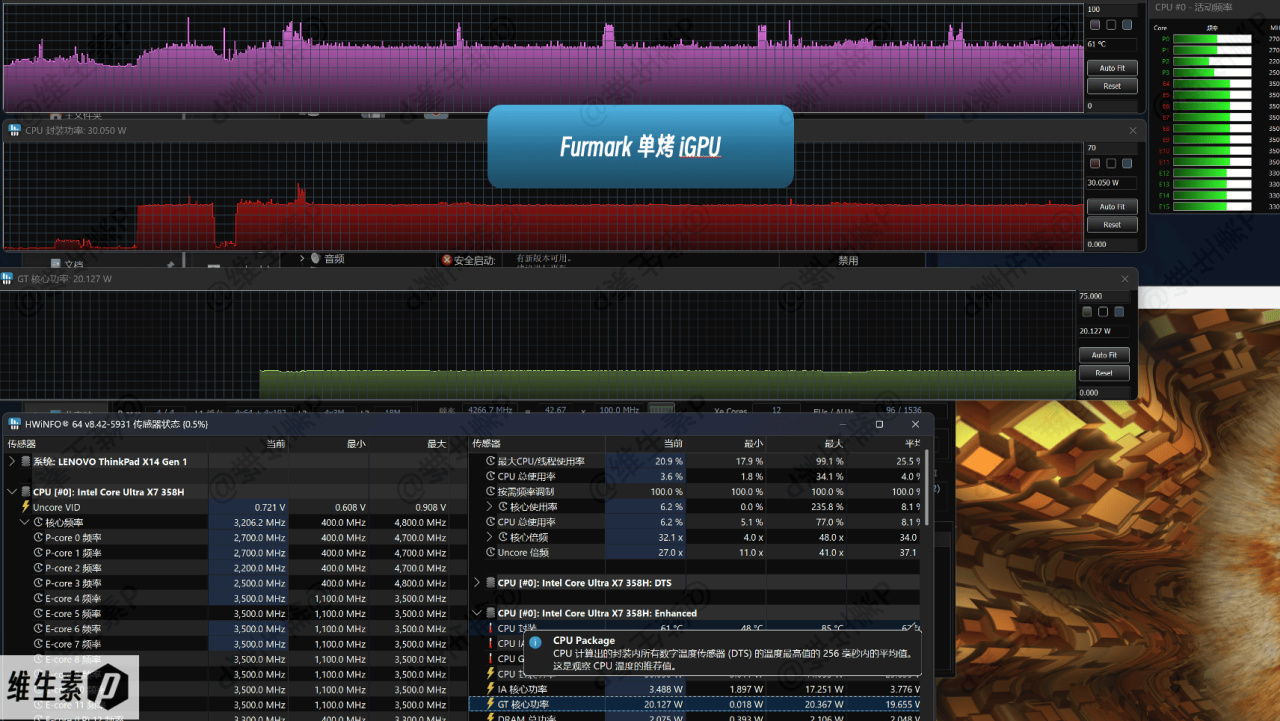The image size is (1280, 721).
Task: Click the clock icon beside P-core 2 频率
Action: (38, 568)
